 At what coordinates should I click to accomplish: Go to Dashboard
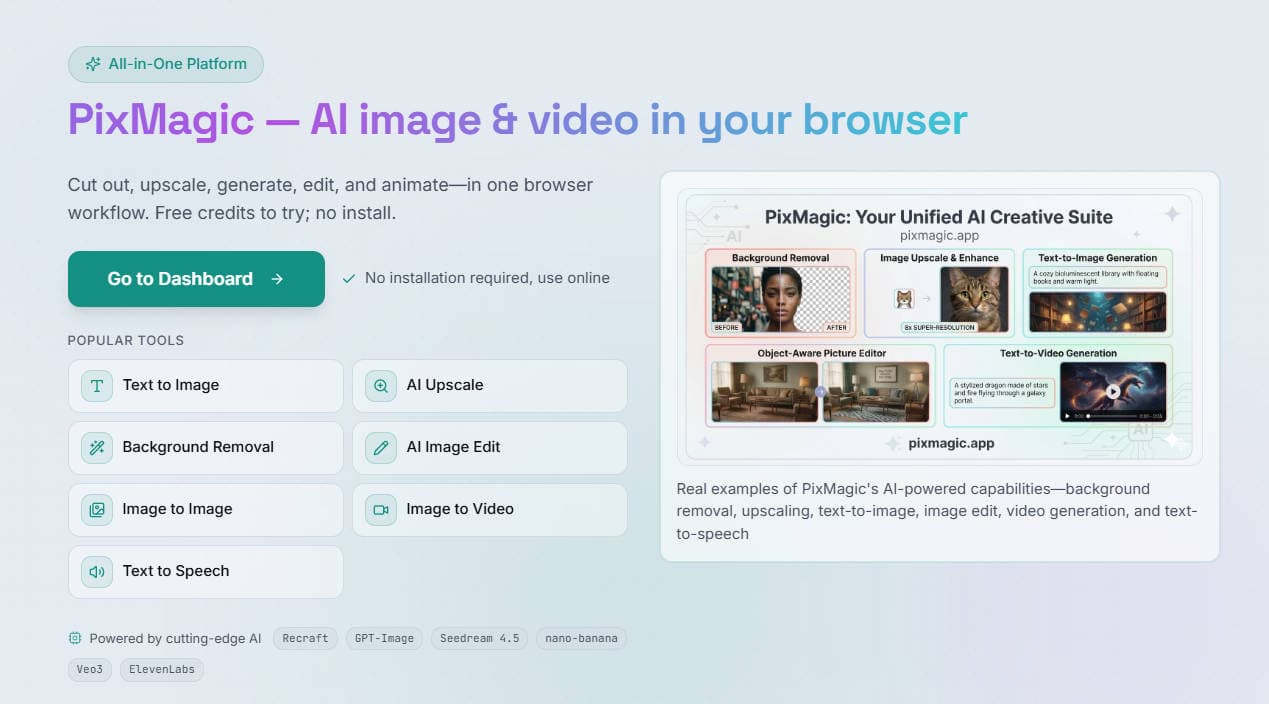click(196, 279)
